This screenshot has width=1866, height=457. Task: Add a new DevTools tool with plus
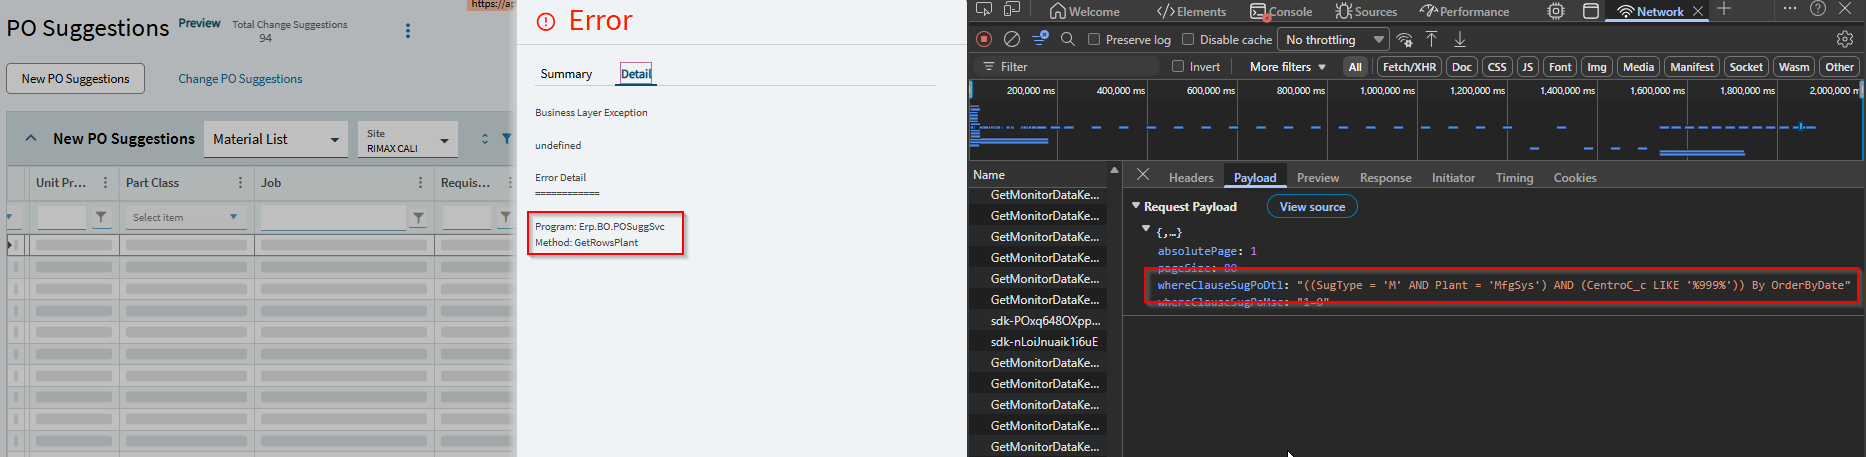pos(1724,9)
